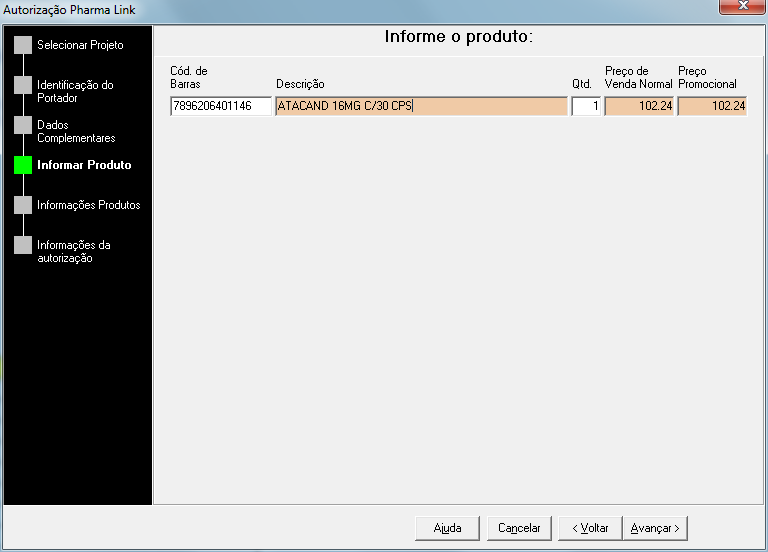The height and width of the screenshot is (552, 768).
Task: Click the 'Informe o produto:' heading
Action: [458, 37]
